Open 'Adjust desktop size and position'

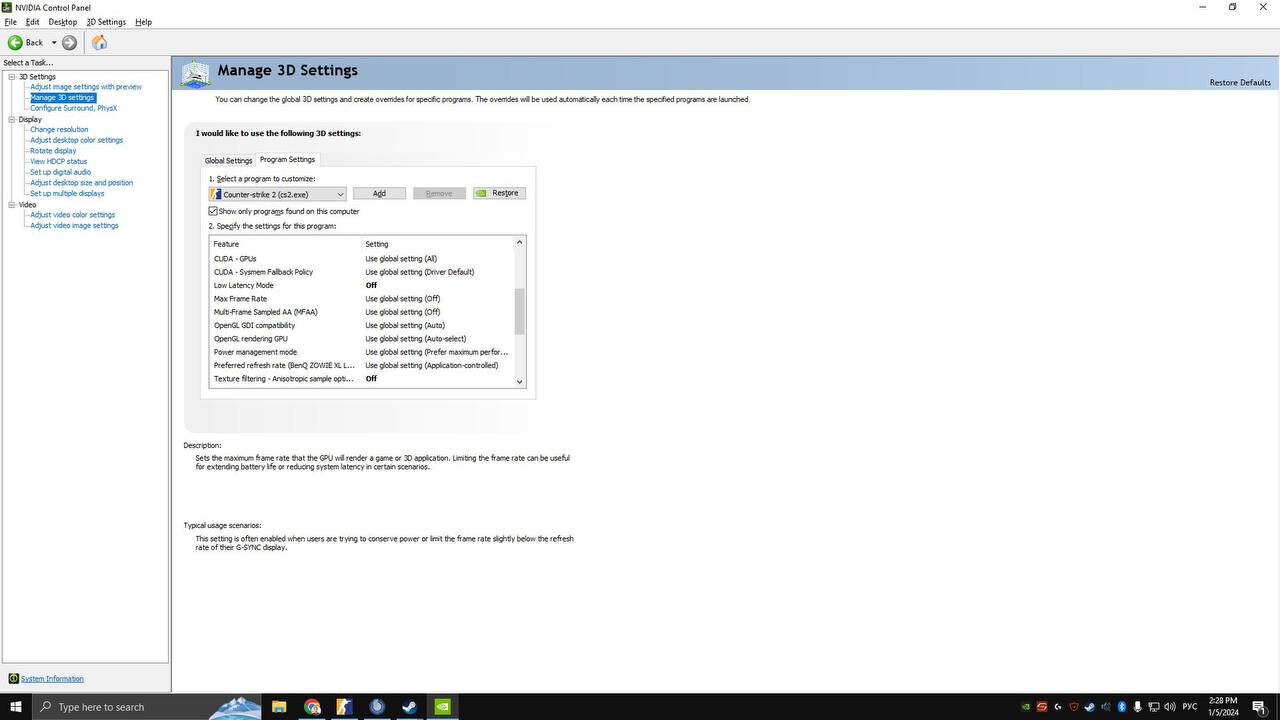[81, 183]
